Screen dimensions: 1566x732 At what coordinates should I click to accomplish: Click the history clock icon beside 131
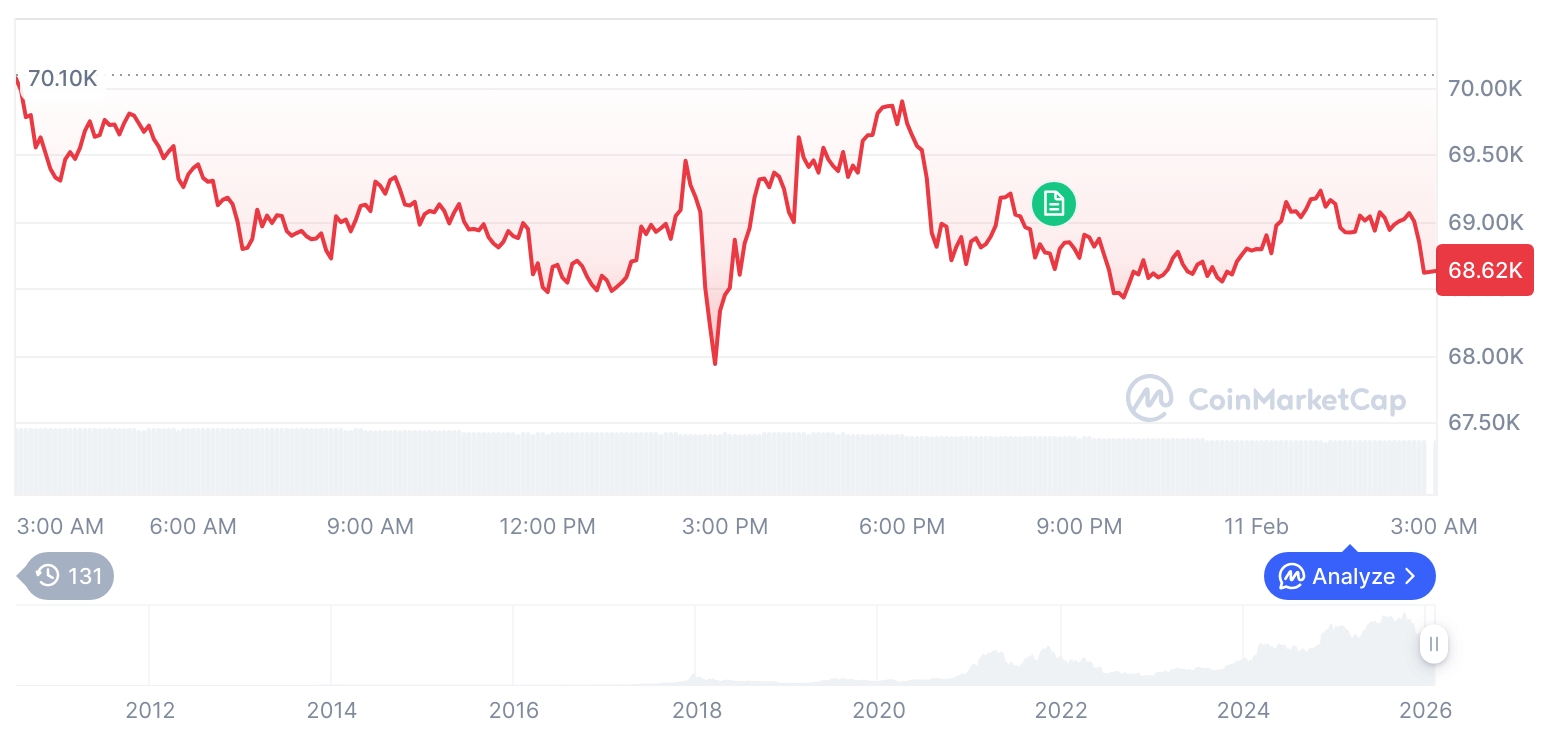47,576
